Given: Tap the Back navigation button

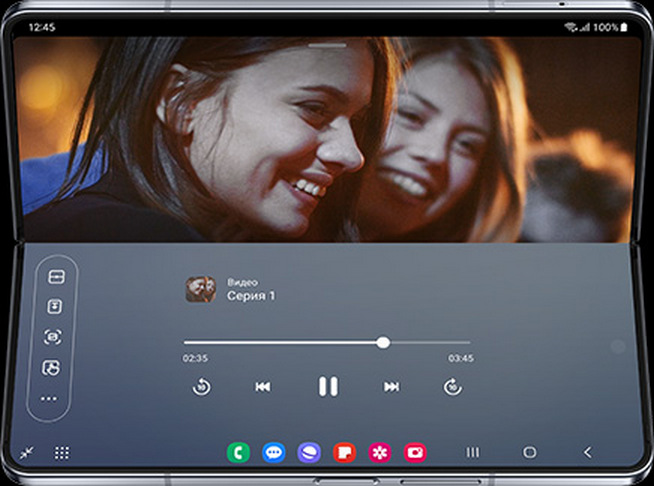Looking at the screenshot, I should [x=588, y=452].
